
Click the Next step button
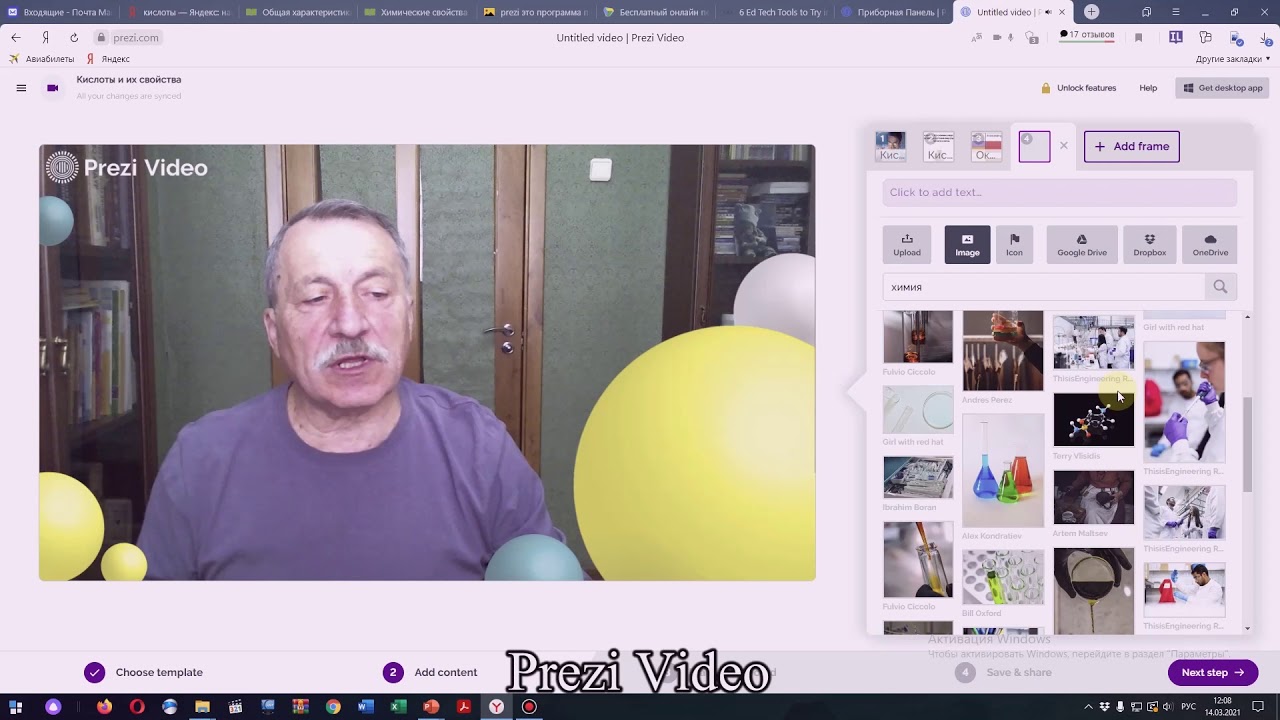pyautogui.click(x=1212, y=672)
